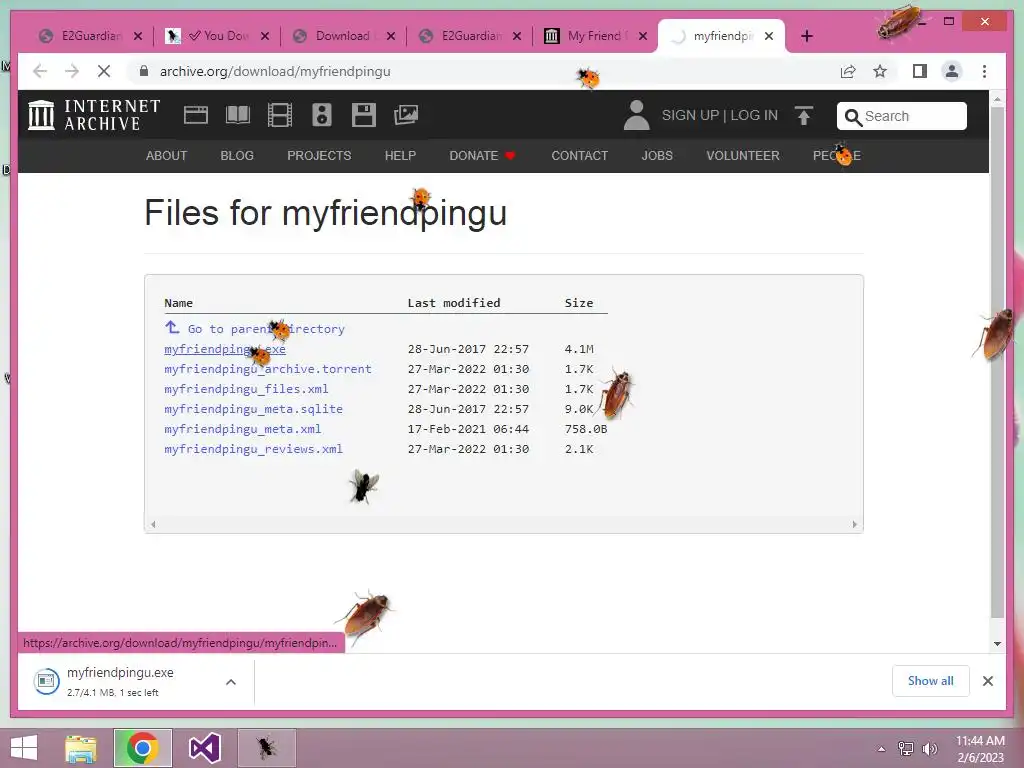Screen dimensions: 1024x768
Task: Open Chrome three-dot menu
Action: coord(984,71)
